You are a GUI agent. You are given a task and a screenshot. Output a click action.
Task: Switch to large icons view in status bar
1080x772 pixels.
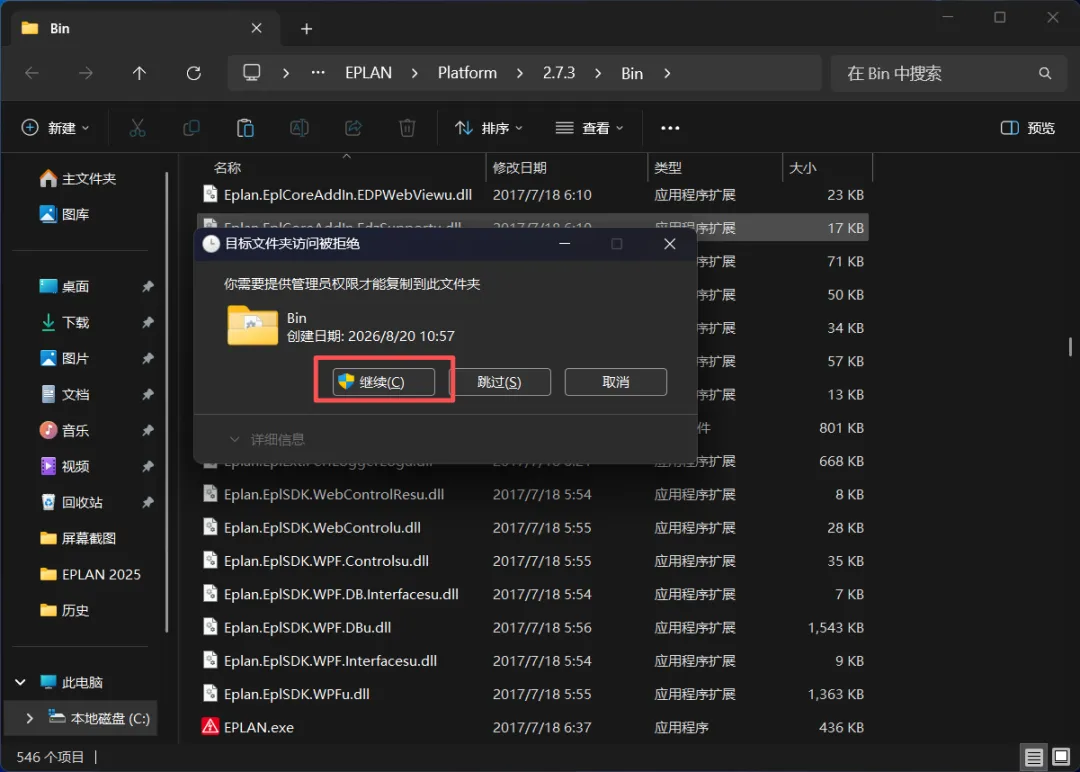click(x=1061, y=758)
